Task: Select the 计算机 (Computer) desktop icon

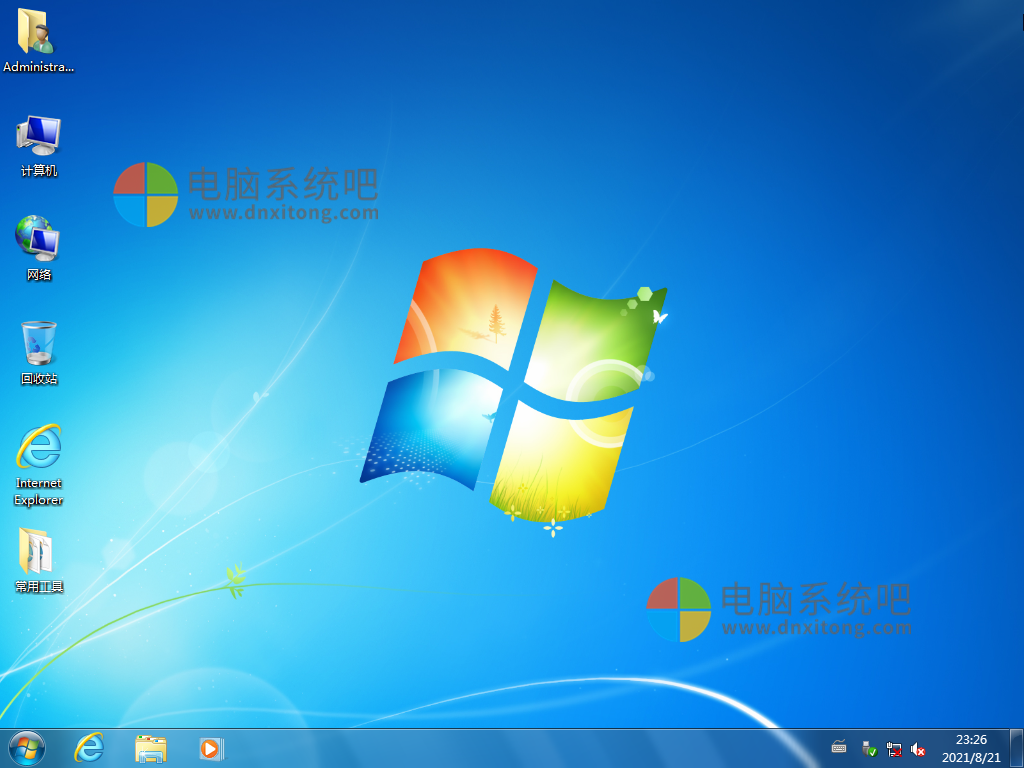Action: (37, 135)
